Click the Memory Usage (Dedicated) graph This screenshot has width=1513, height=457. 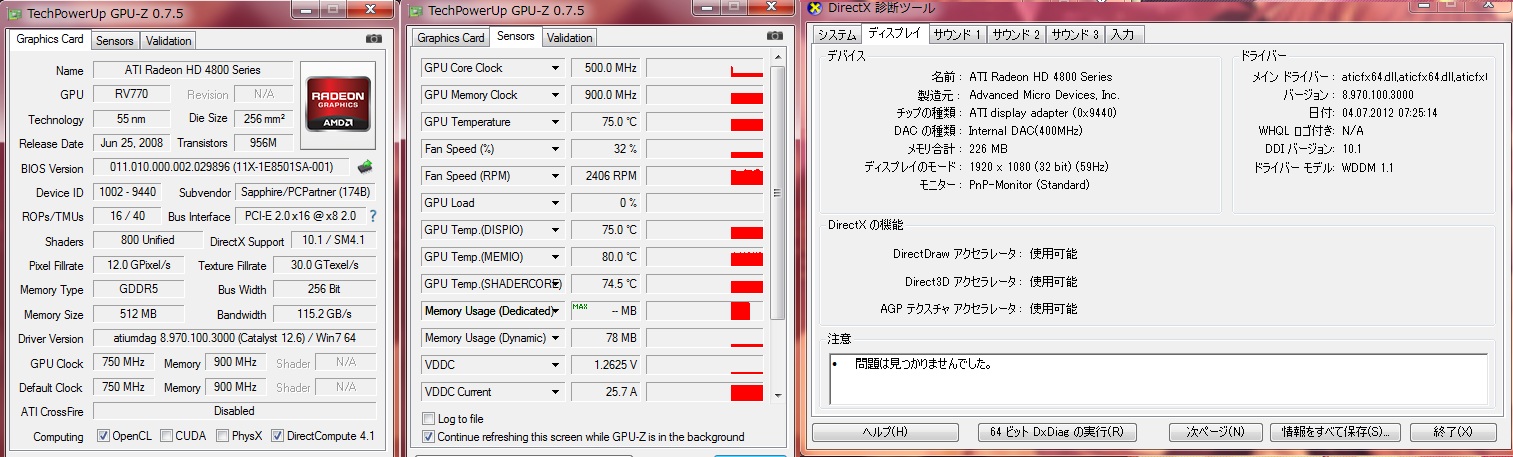coord(705,311)
